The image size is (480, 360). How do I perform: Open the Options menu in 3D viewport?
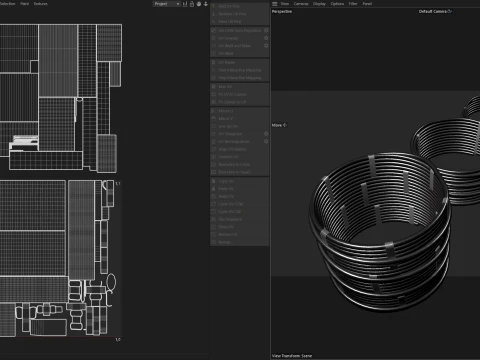pos(337,4)
